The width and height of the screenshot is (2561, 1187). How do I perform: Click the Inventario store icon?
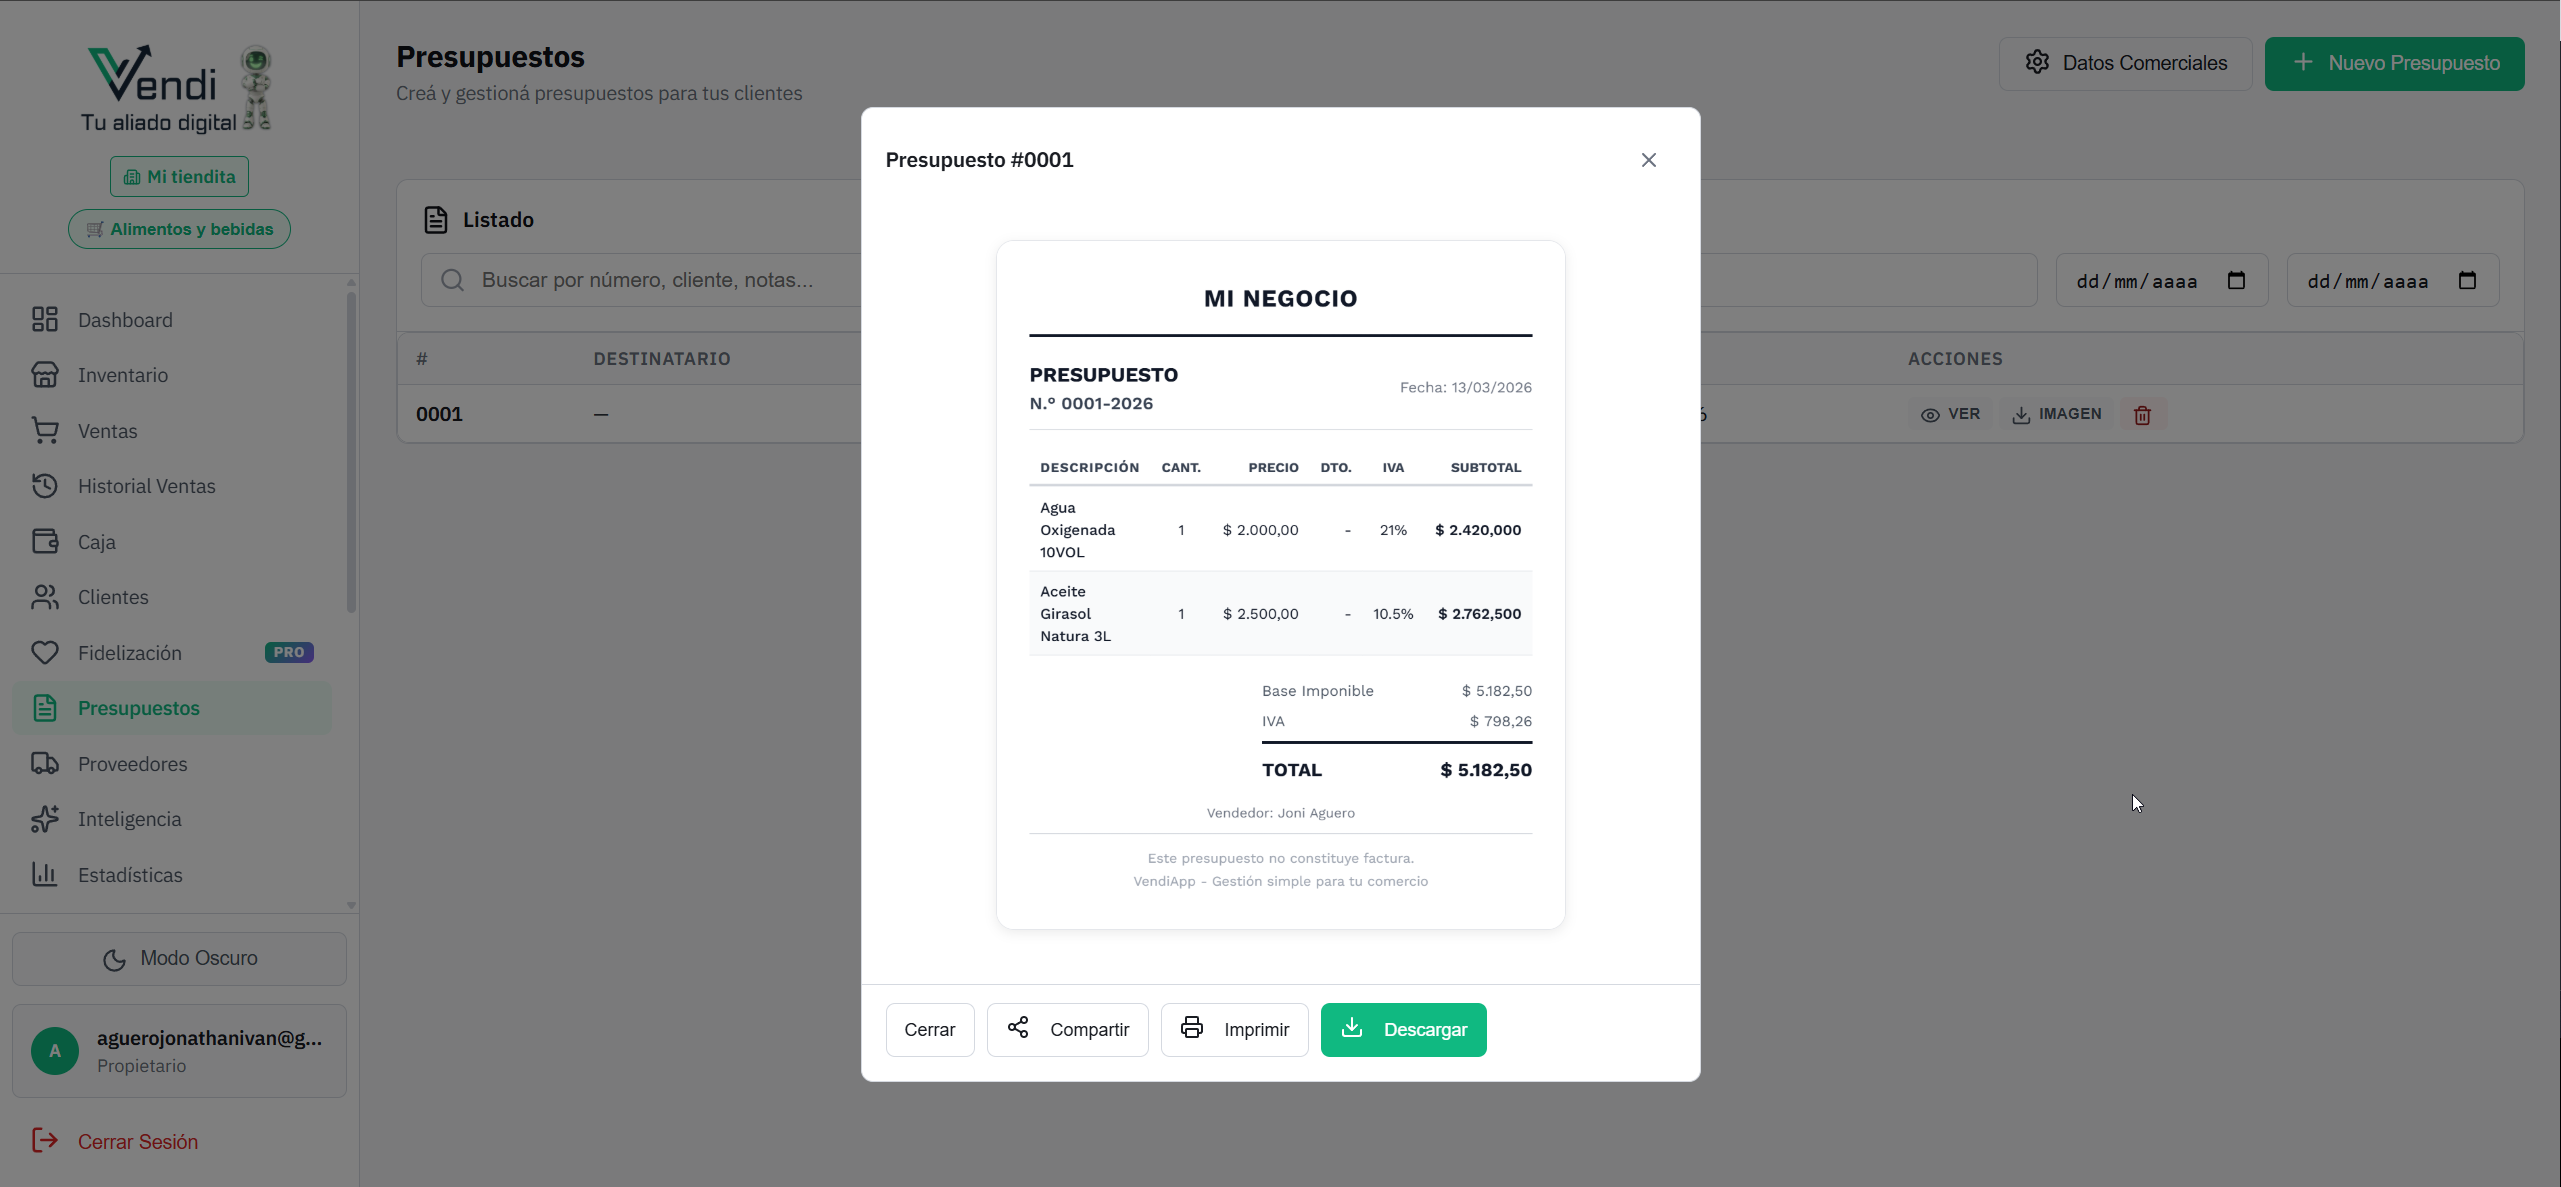pos(45,375)
